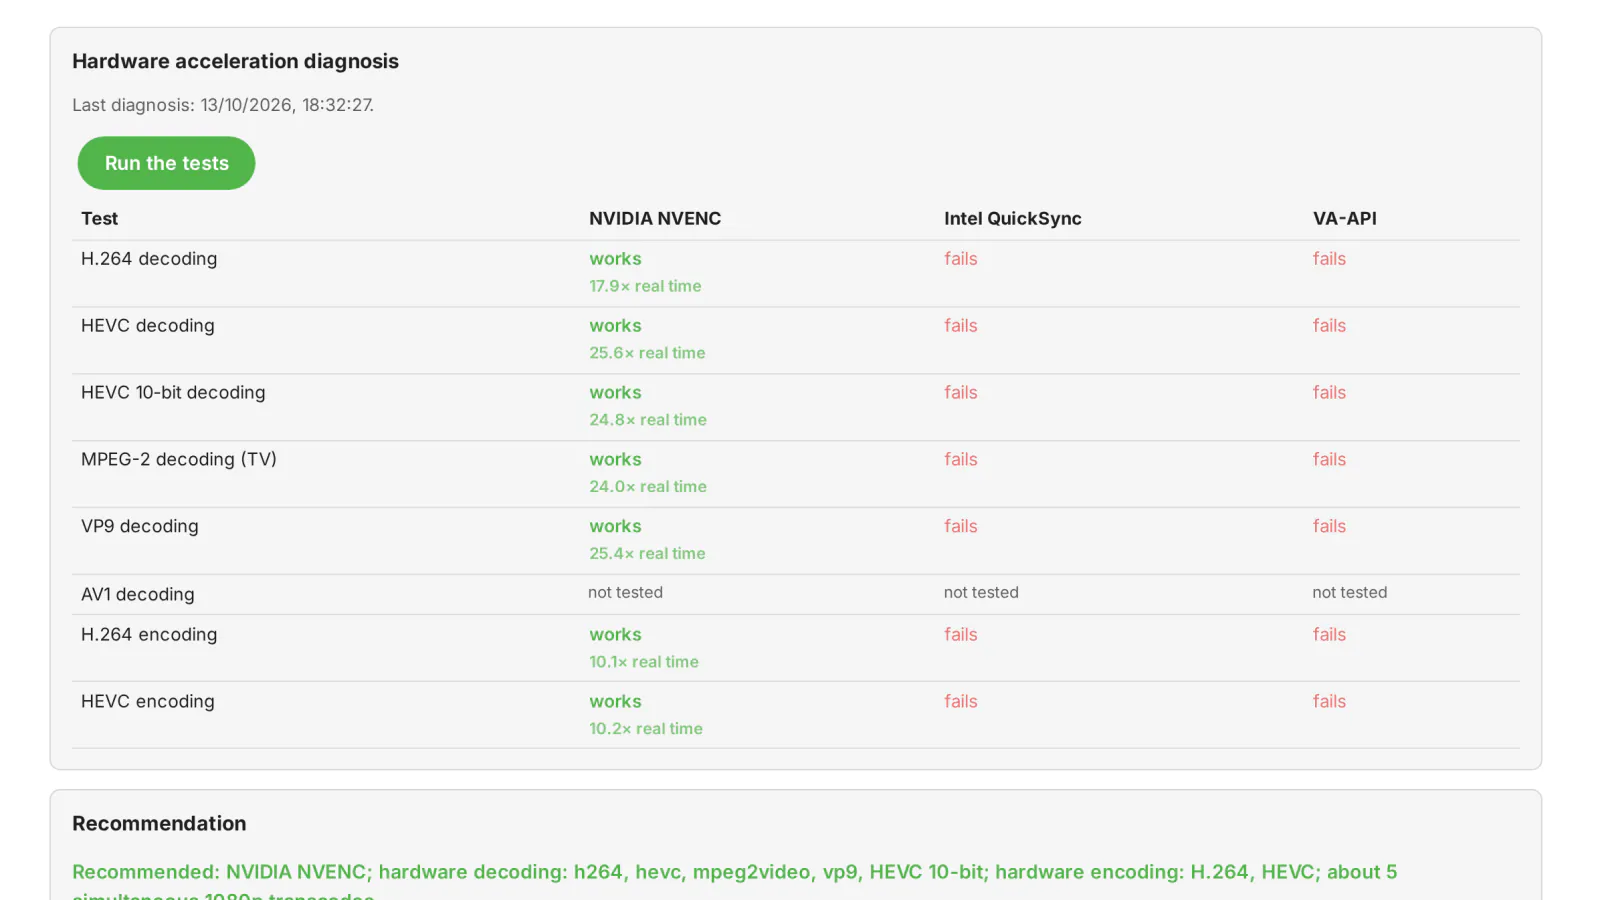Click the Hardware acceleration diagnosis heading
1600x900 pixels.
click(x=235, y=62)
